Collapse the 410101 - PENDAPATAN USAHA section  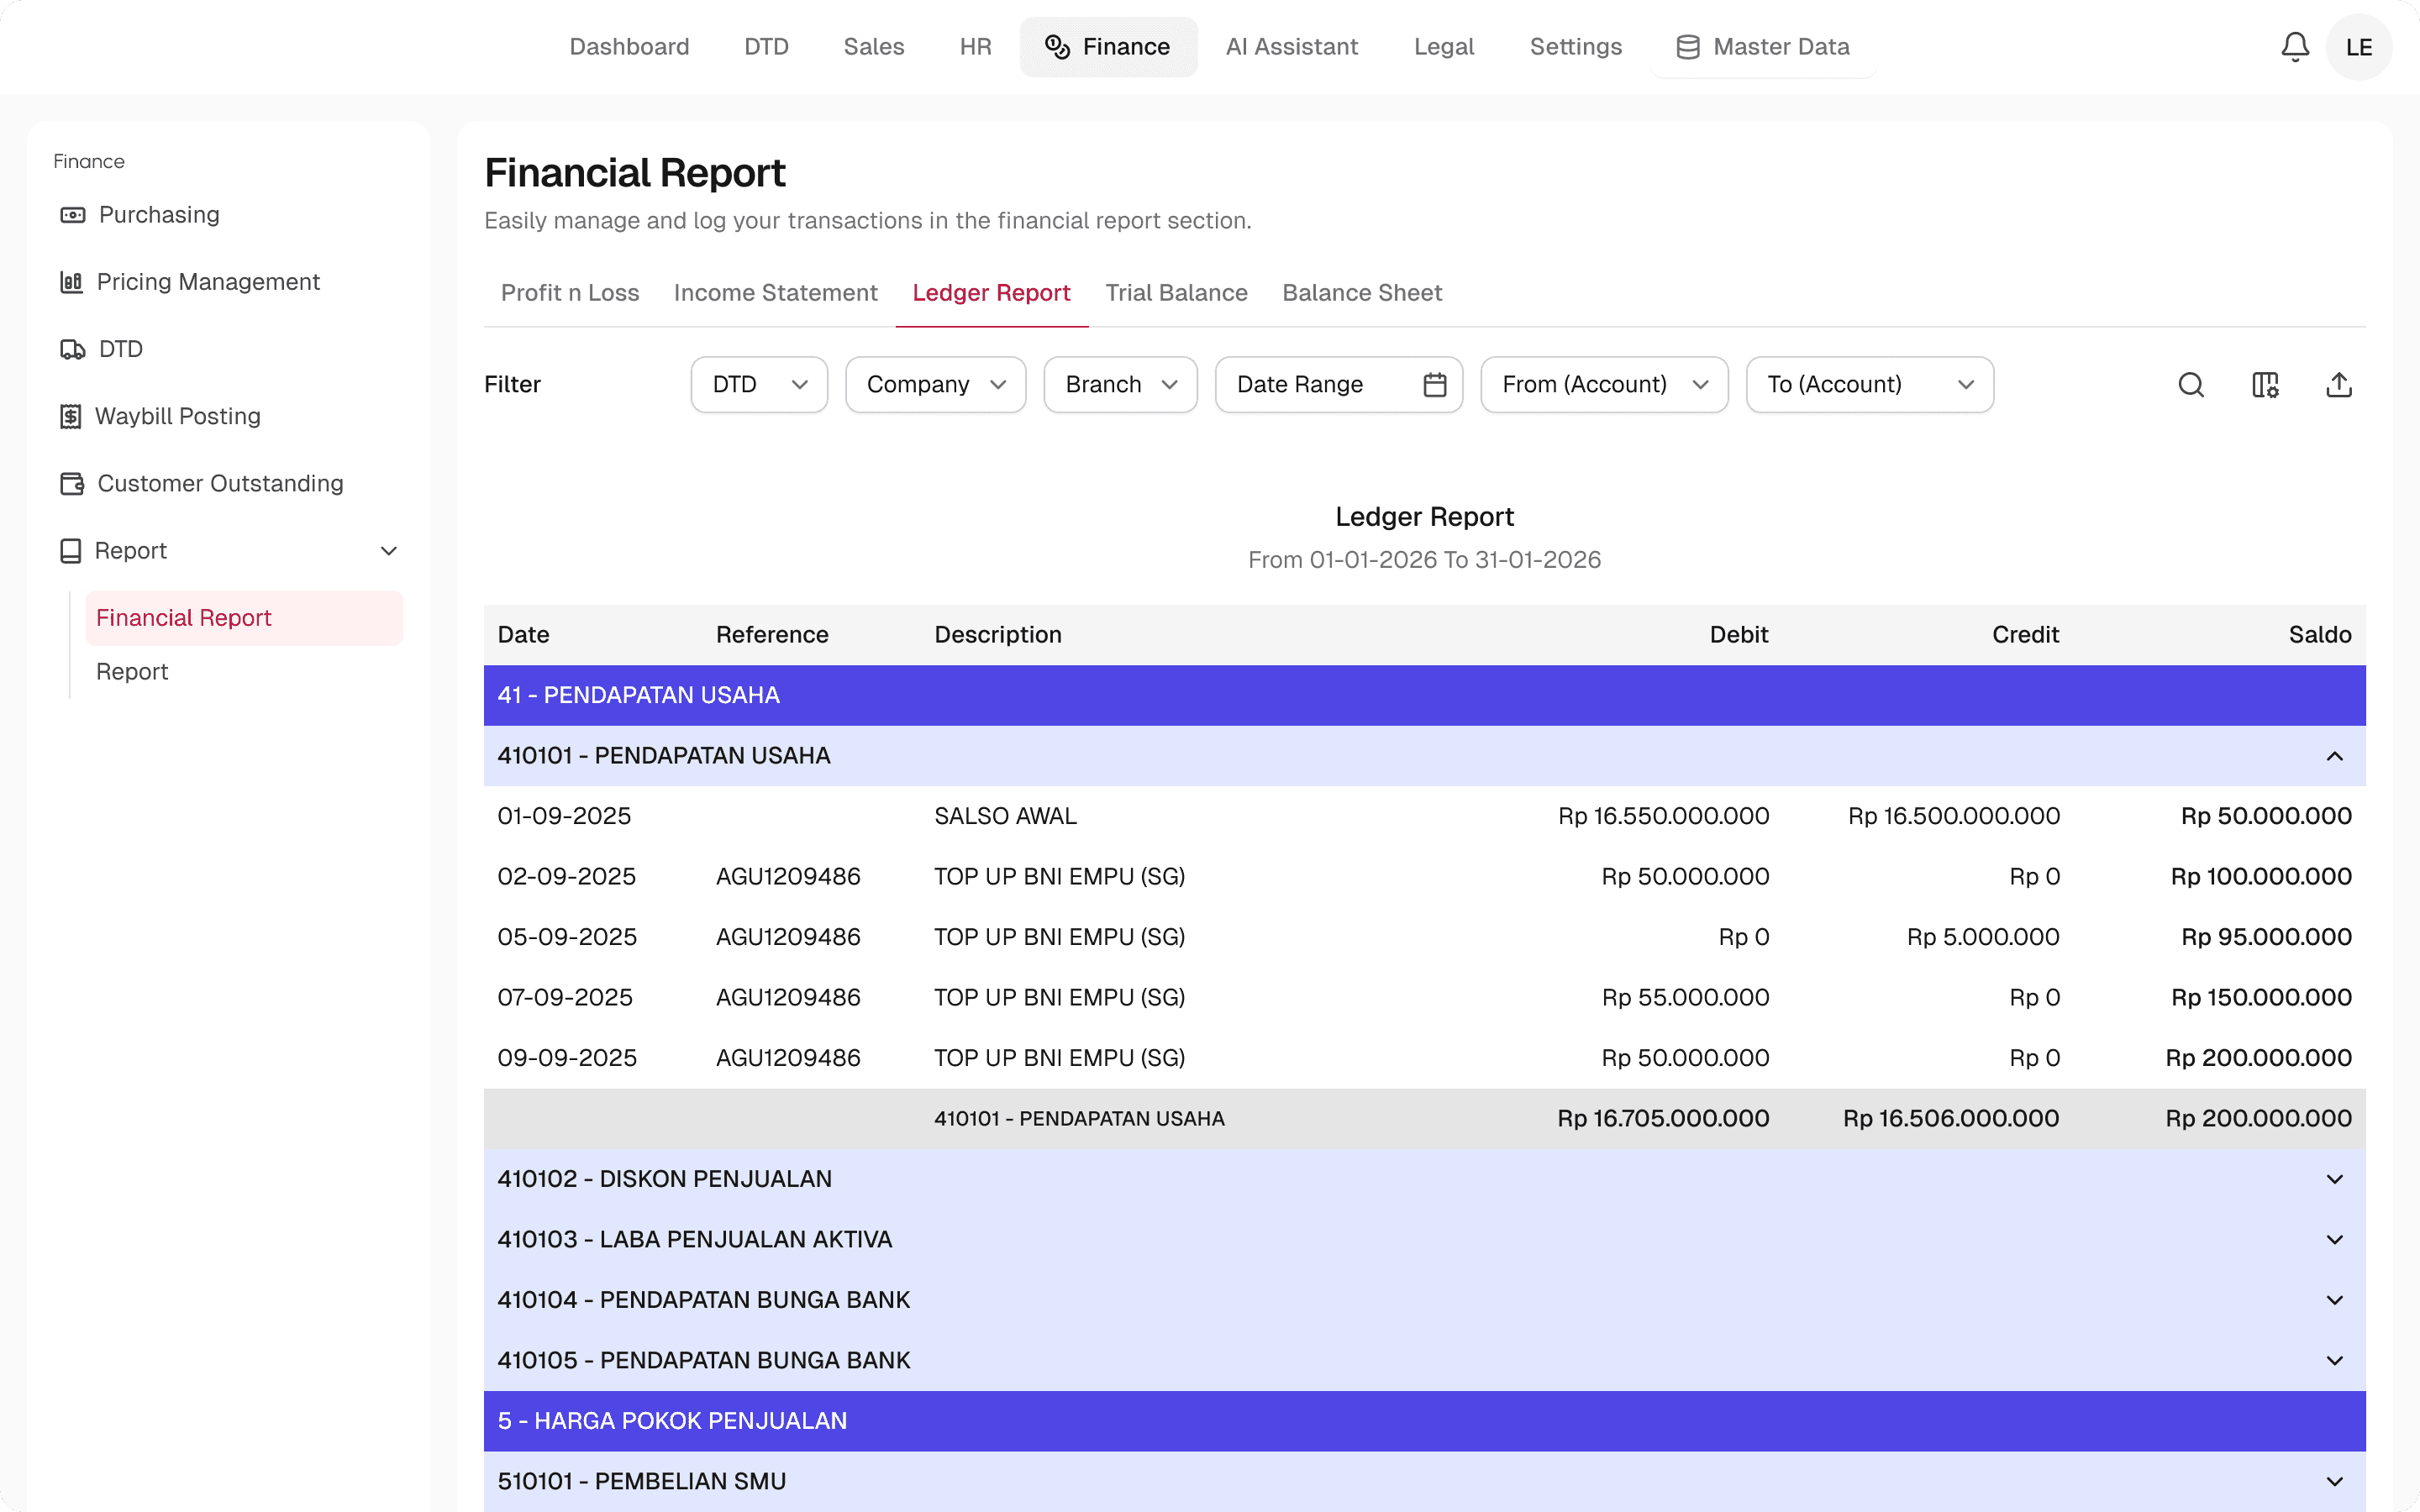tap(2334, 756)
